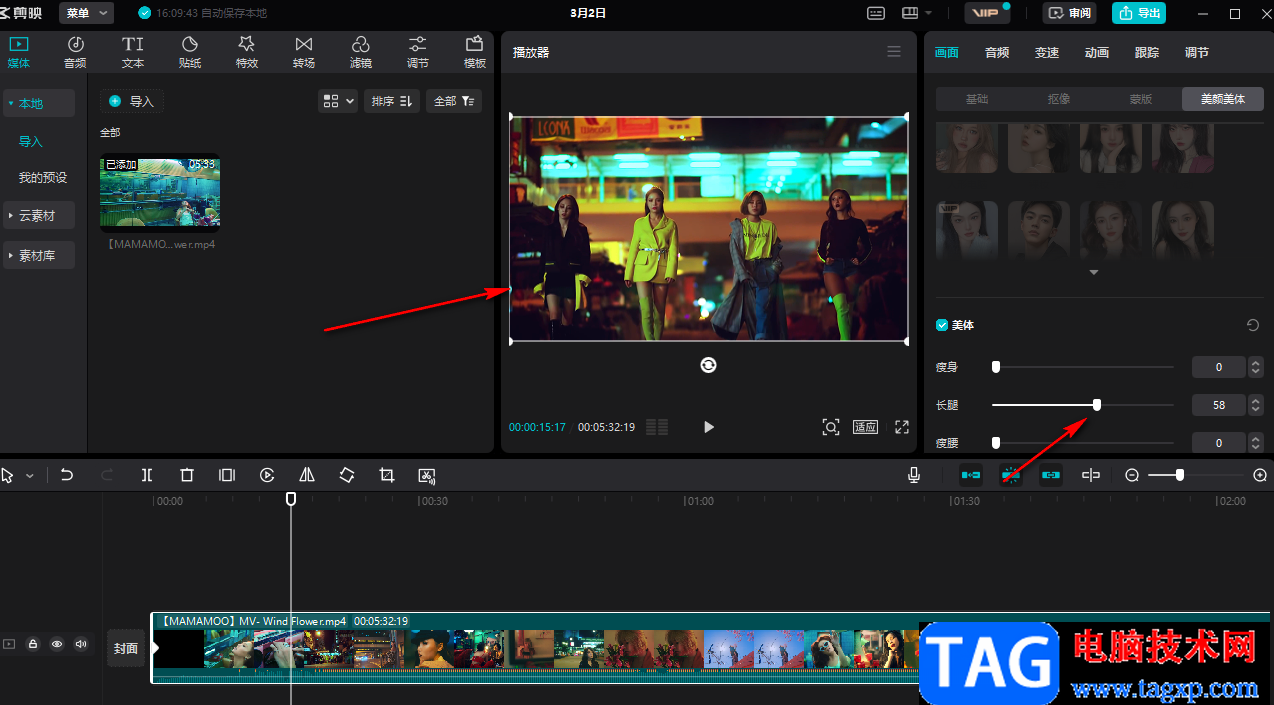1274x705 pixels.
Task: Collapse the 本地 tree section
Action: click(x=39, y=103)
